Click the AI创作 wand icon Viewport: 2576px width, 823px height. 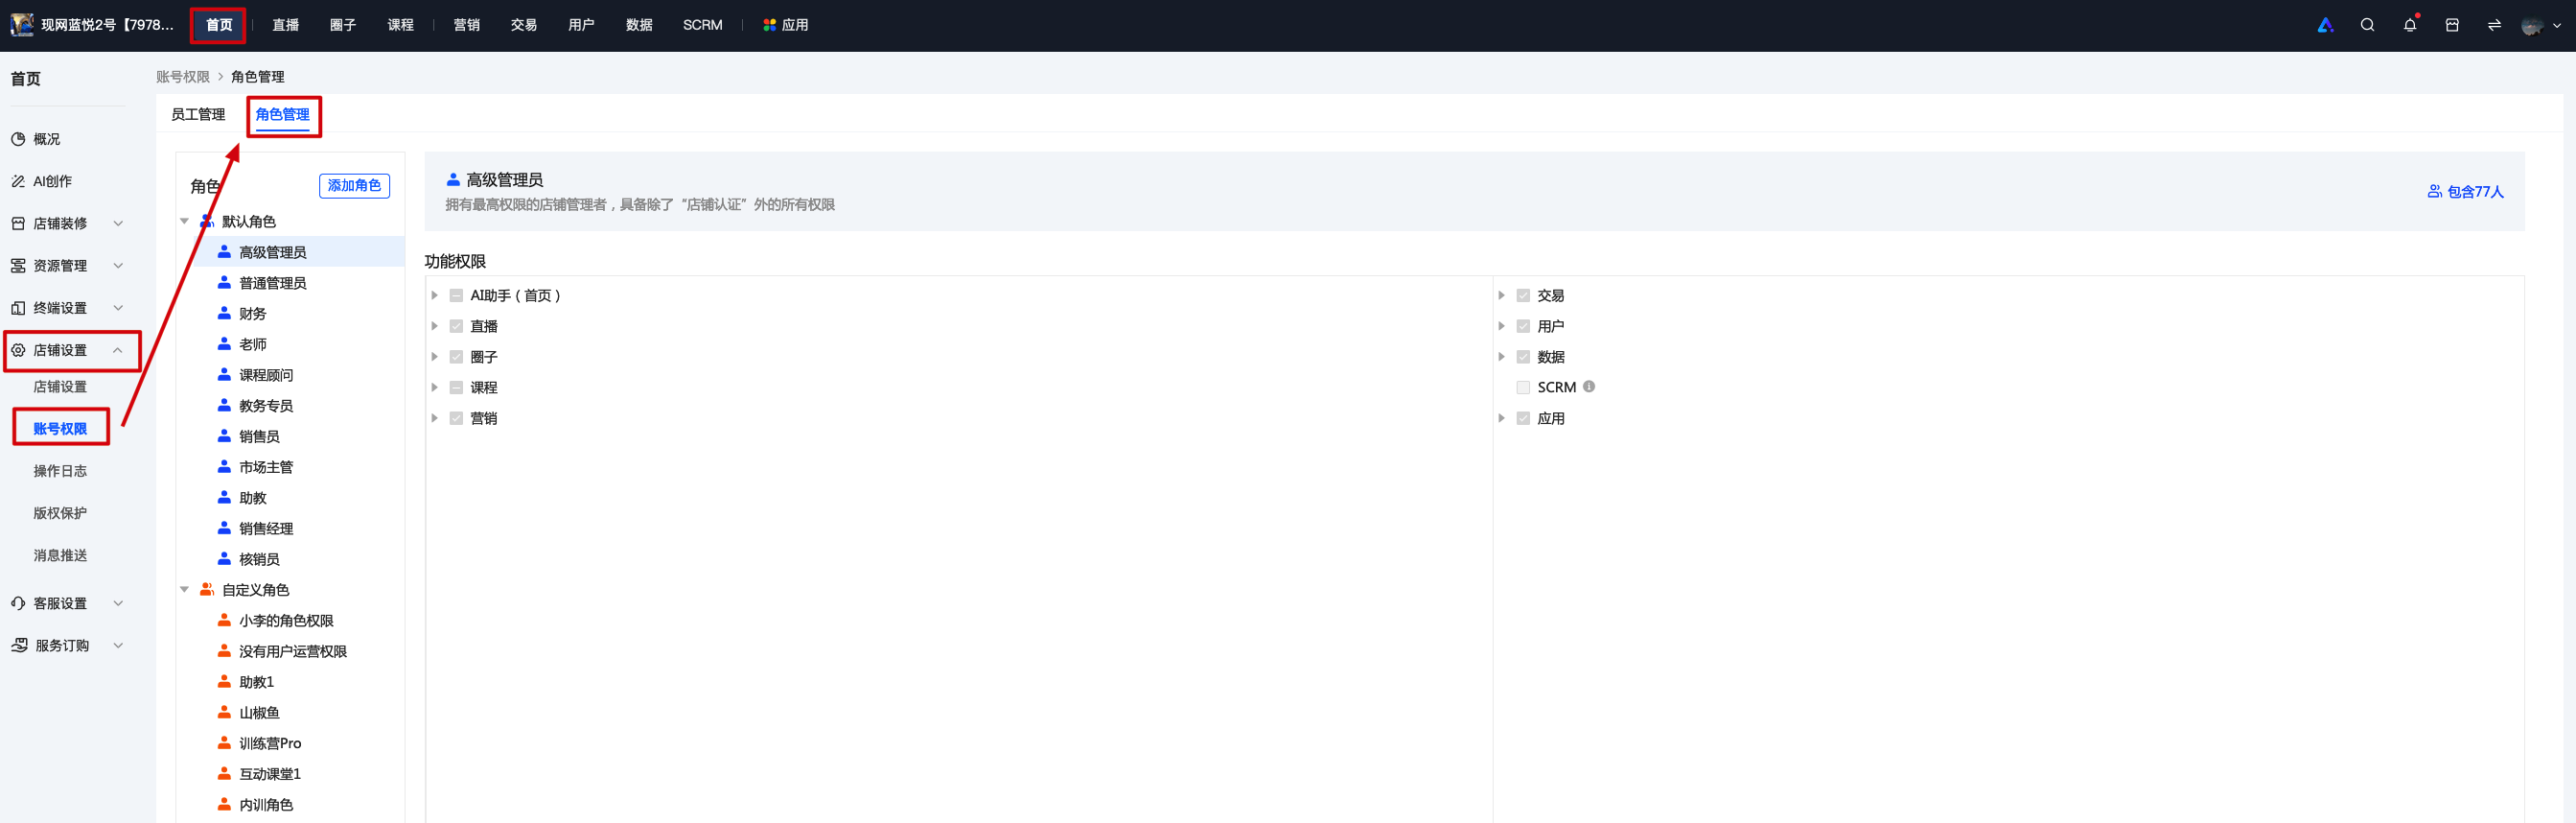tap(18, 181)
